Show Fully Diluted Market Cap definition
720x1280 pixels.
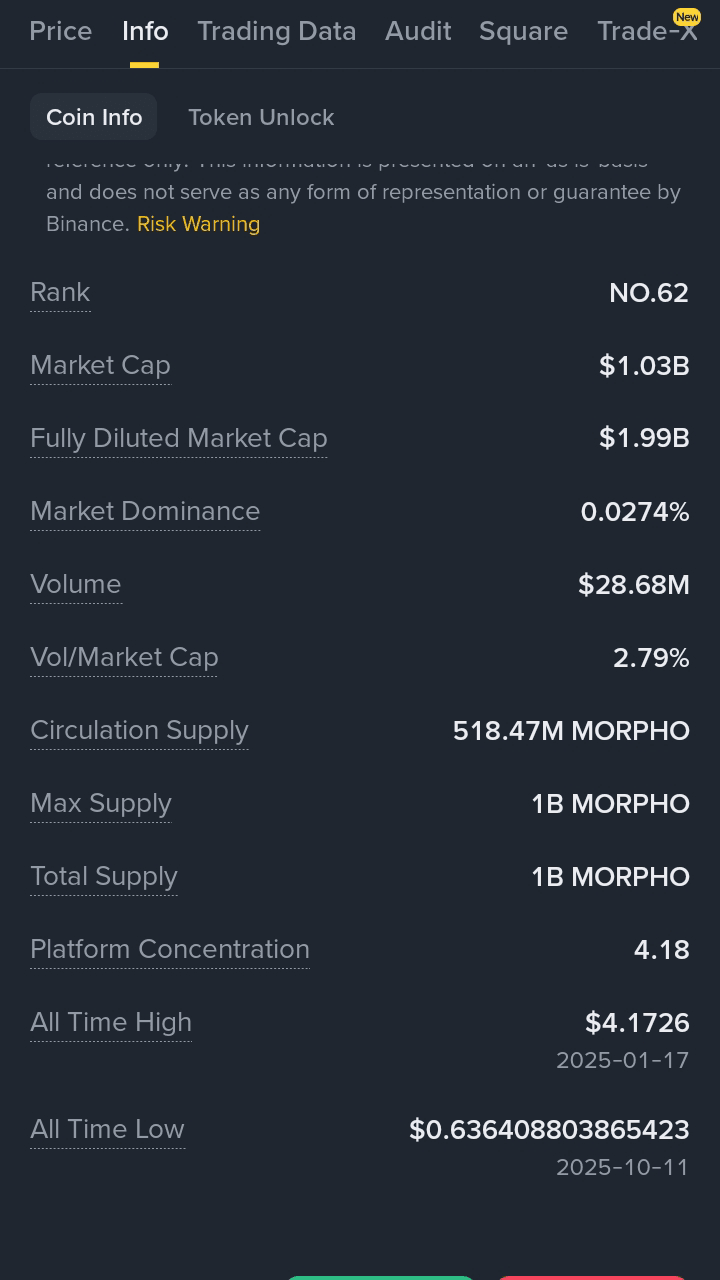179,438
